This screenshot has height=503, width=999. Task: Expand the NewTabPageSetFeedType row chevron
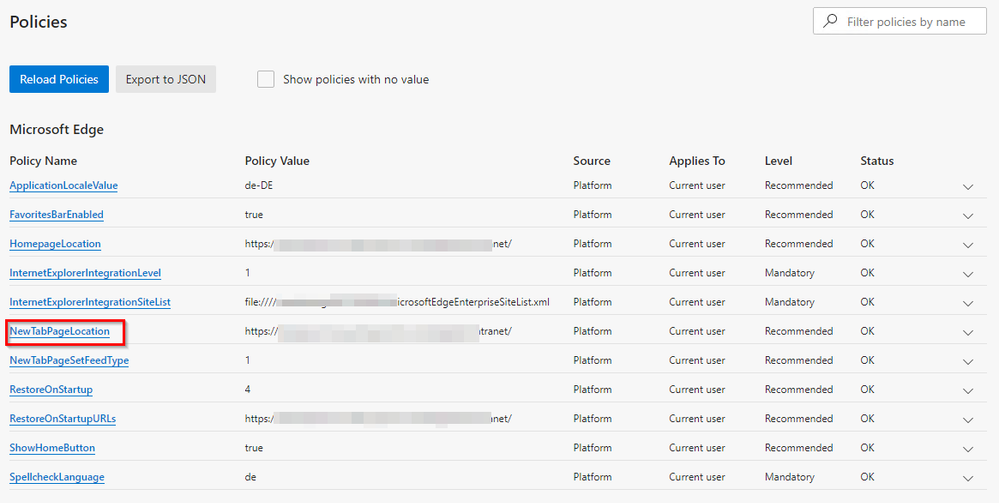(968, 362)
